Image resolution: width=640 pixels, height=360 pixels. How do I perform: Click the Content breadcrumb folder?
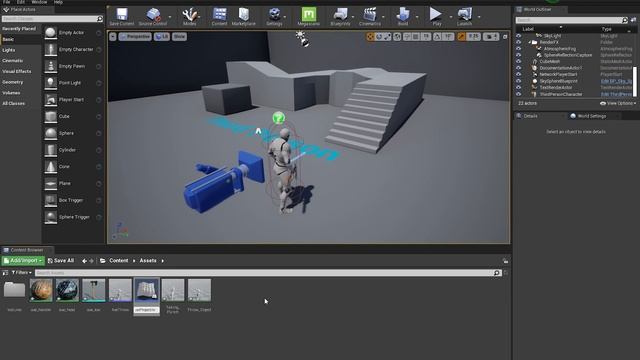118,260
